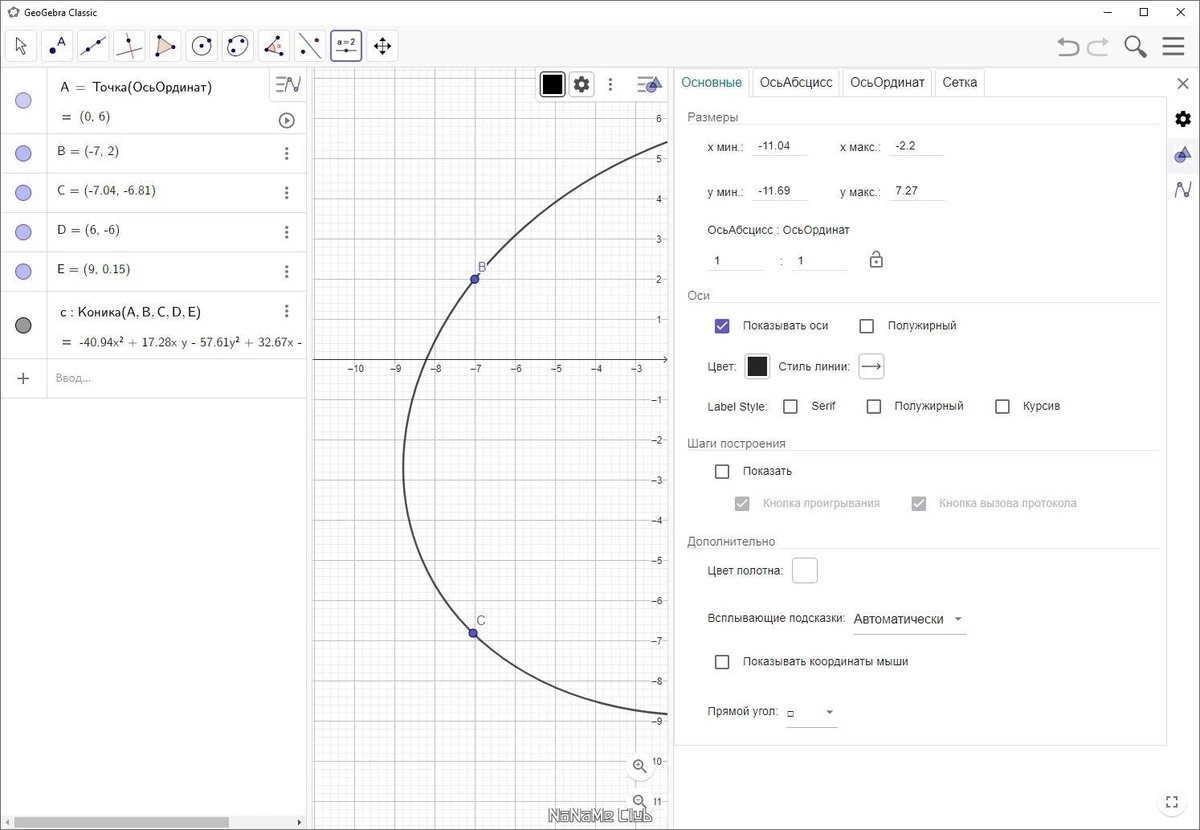Select the Point tool

(57, 46)
